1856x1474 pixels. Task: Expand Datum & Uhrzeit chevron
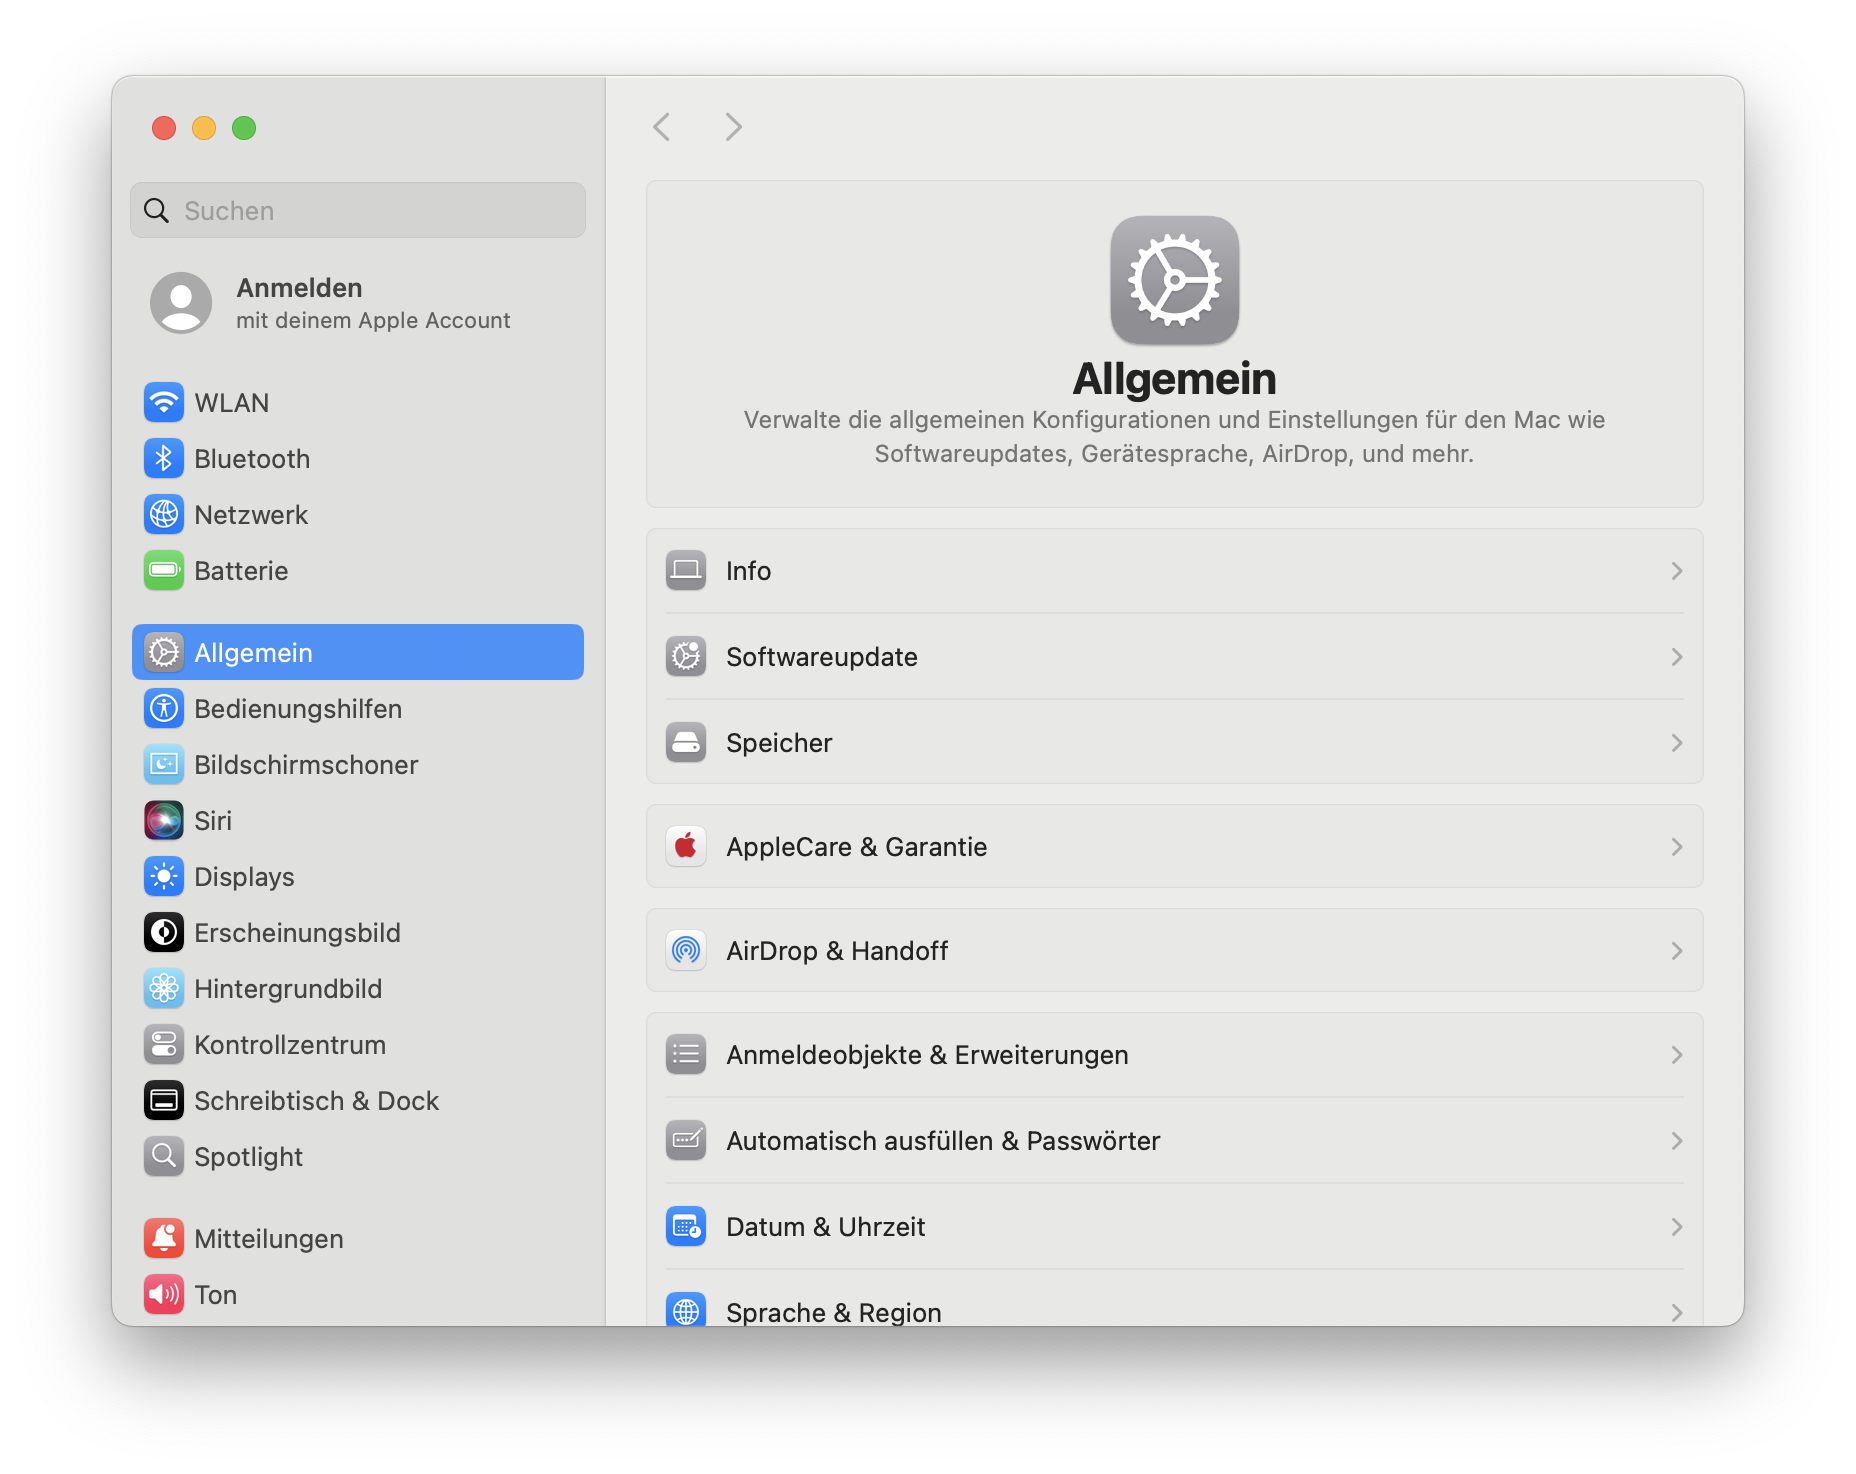1677,1227
